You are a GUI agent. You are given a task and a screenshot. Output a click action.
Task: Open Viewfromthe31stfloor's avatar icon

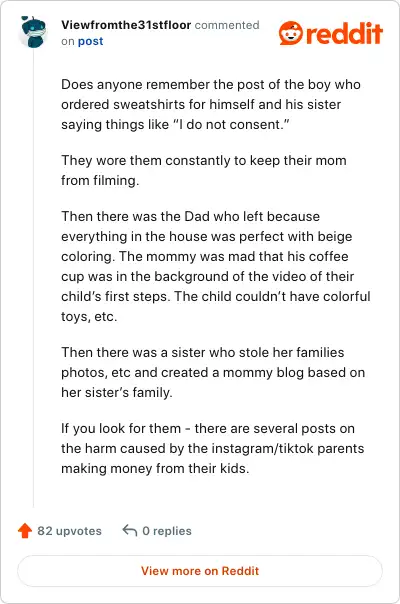[x=33, y=32]
